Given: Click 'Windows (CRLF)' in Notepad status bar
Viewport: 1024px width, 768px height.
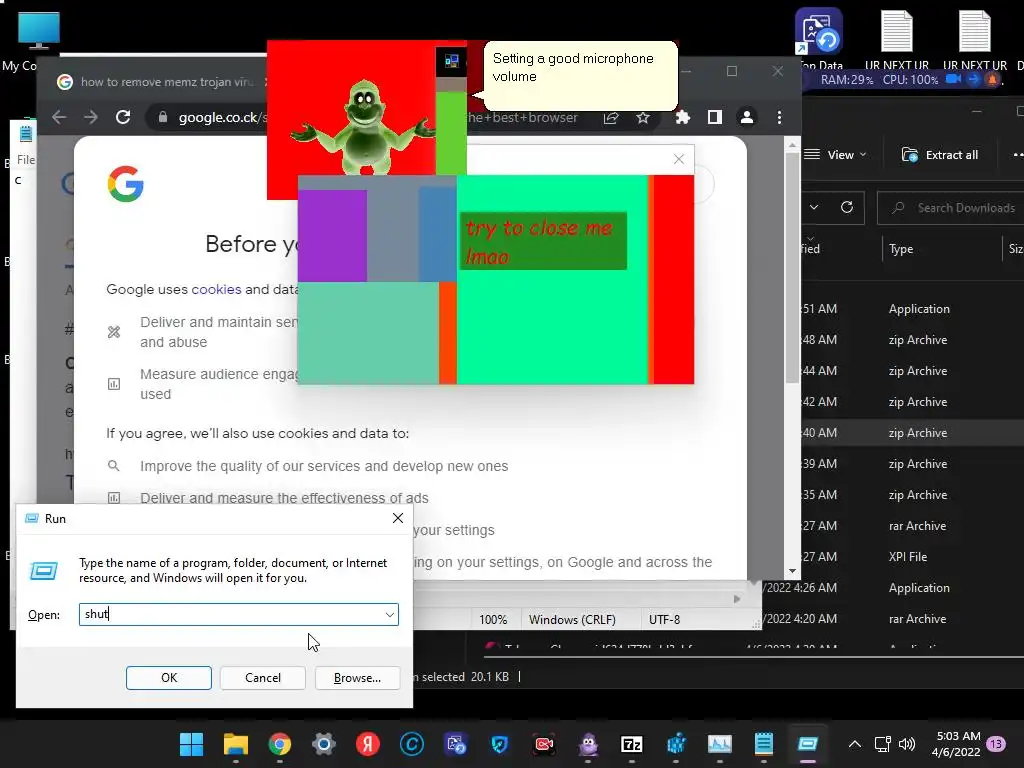Looking at the screenshot, I should (572, 620).
